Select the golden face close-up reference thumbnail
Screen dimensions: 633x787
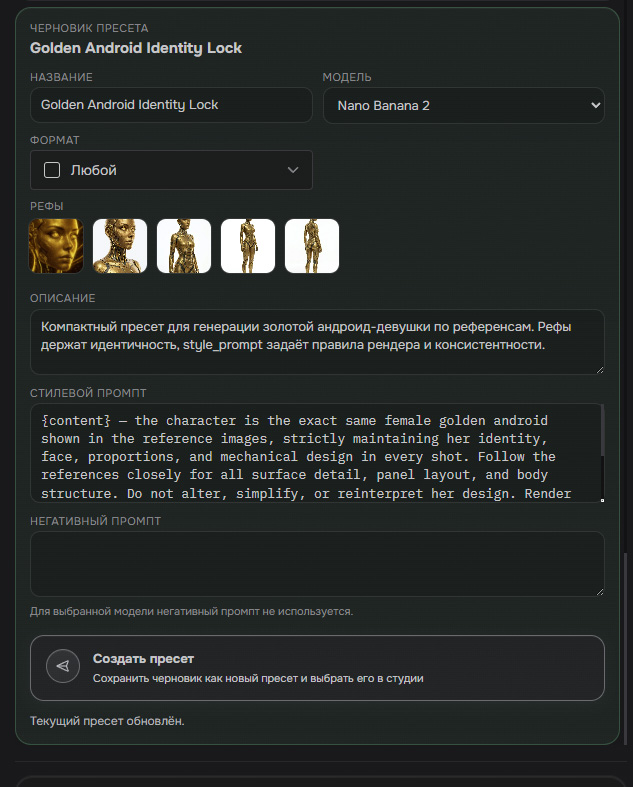56,246
